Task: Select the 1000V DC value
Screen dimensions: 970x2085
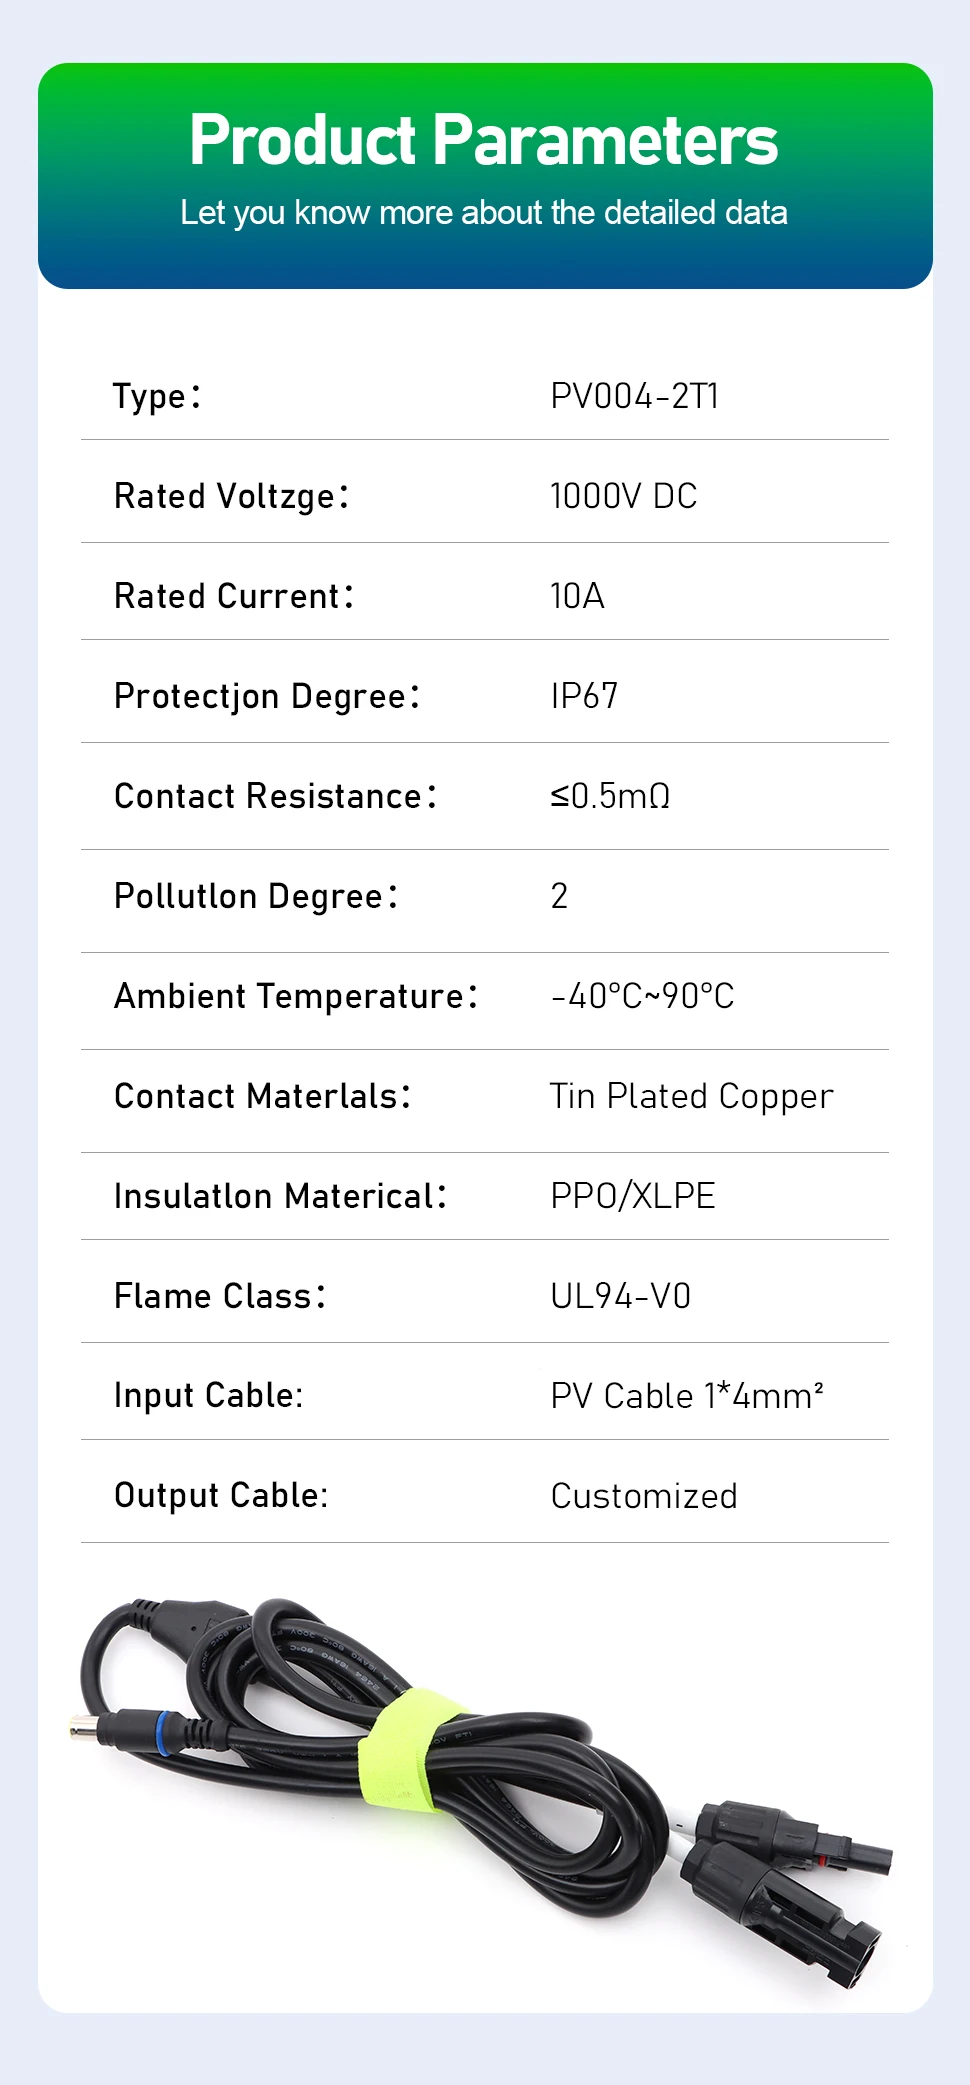Action: click(623, 497)
